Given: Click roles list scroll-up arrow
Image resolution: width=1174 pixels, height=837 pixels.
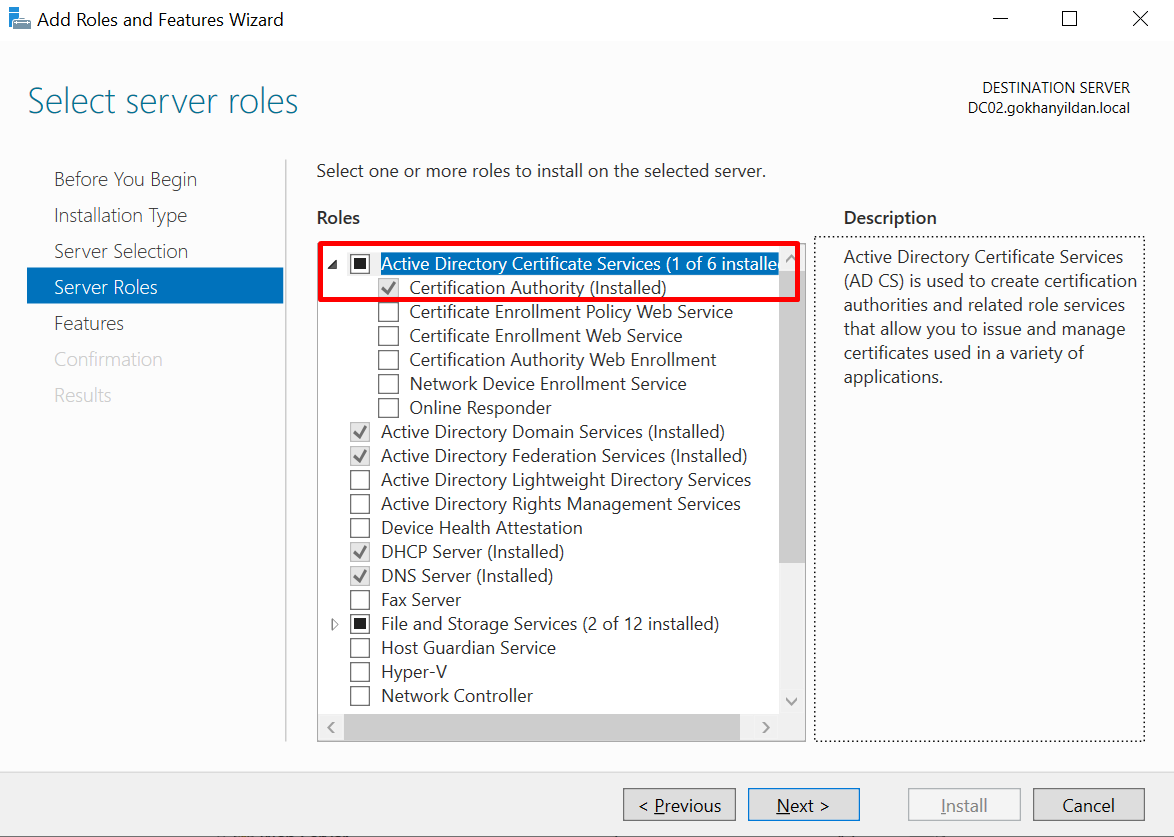Looking at the screenshot, I should [x=791, y=258].
